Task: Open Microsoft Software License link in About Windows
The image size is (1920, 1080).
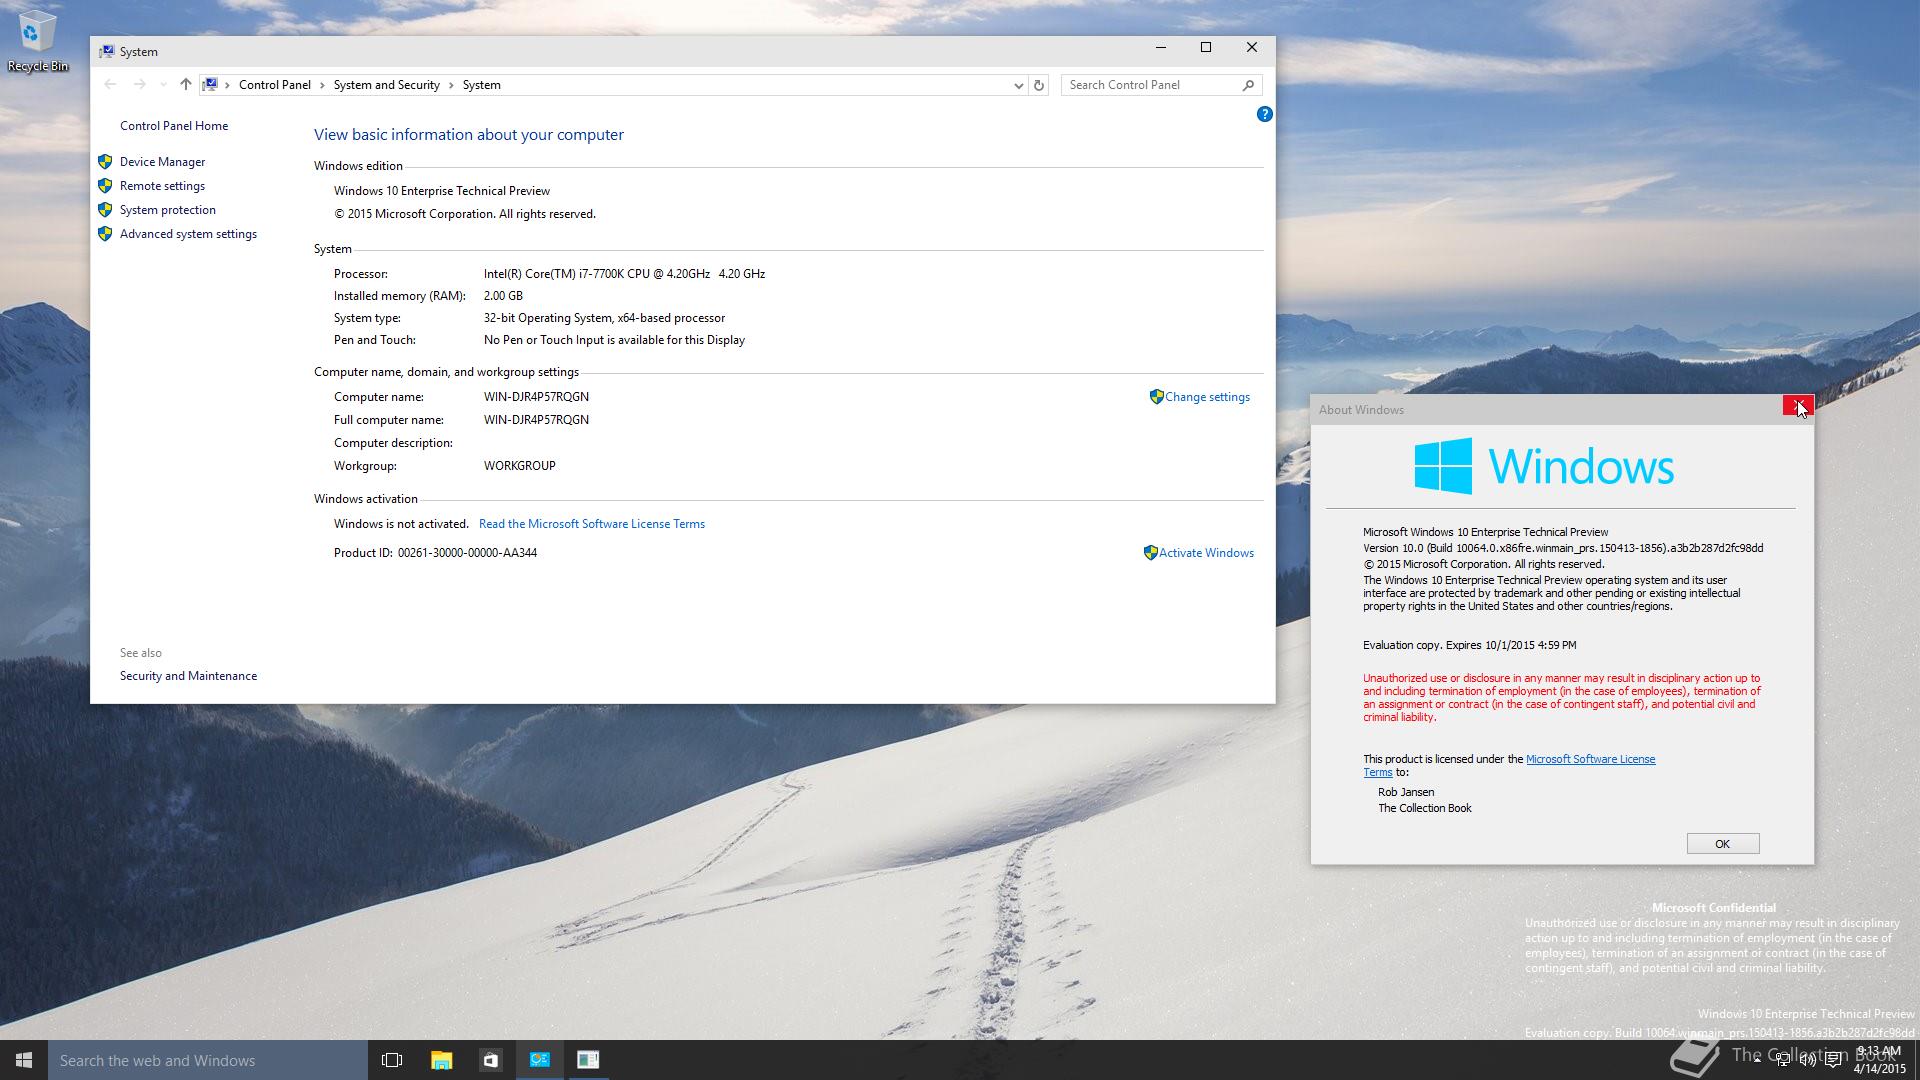Action: tap(1590, 759)
